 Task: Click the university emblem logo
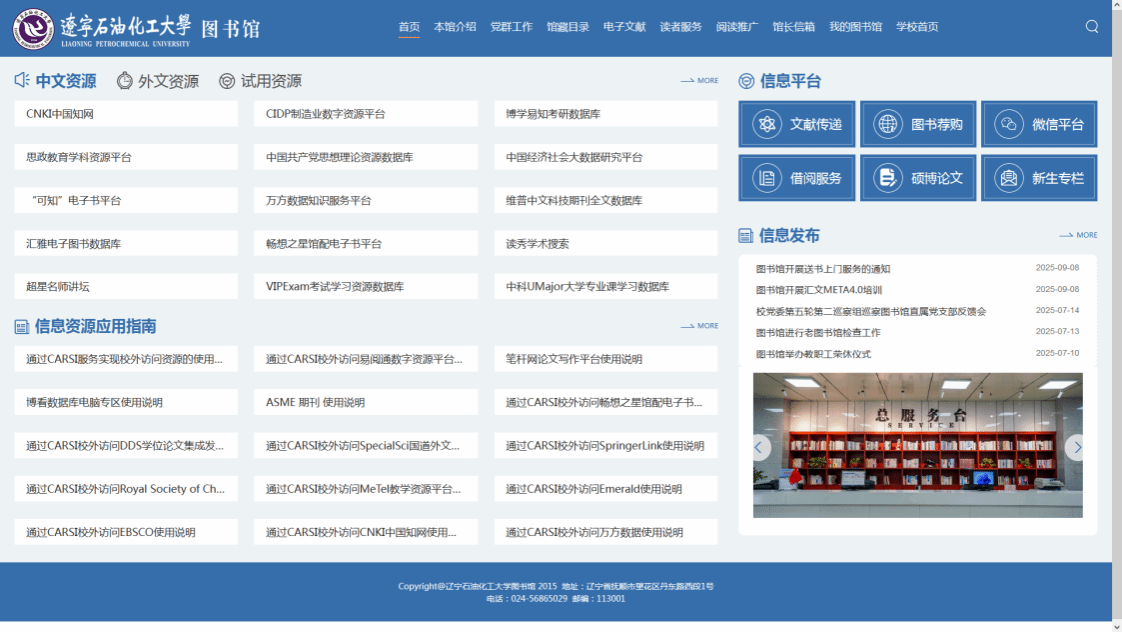pos(33,29)
